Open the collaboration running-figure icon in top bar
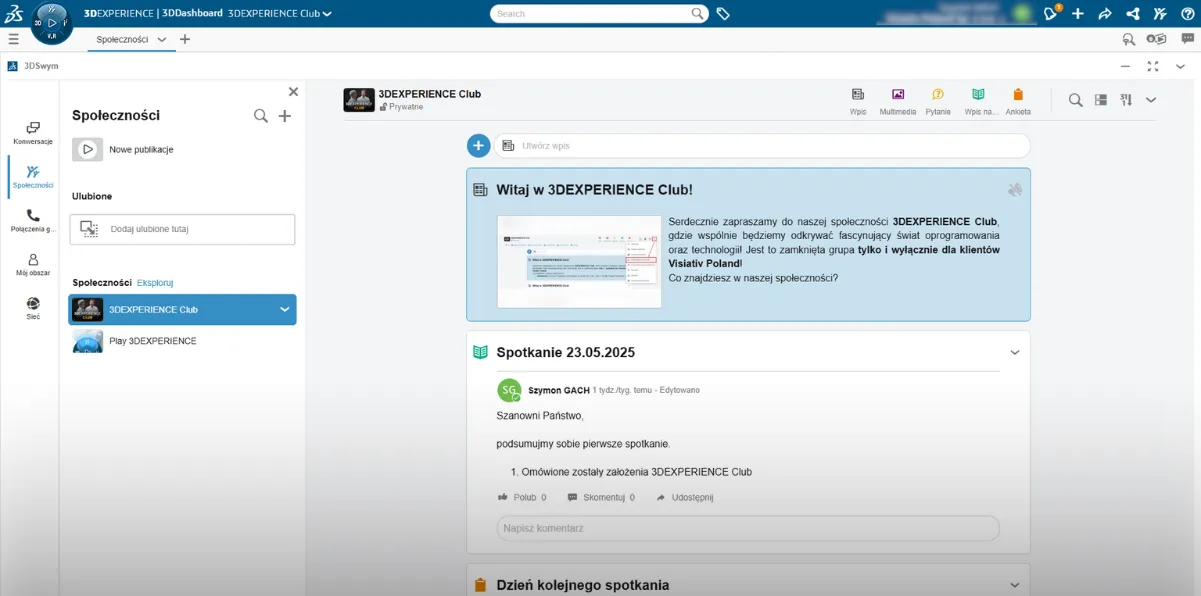 (x=1159, y=14)
